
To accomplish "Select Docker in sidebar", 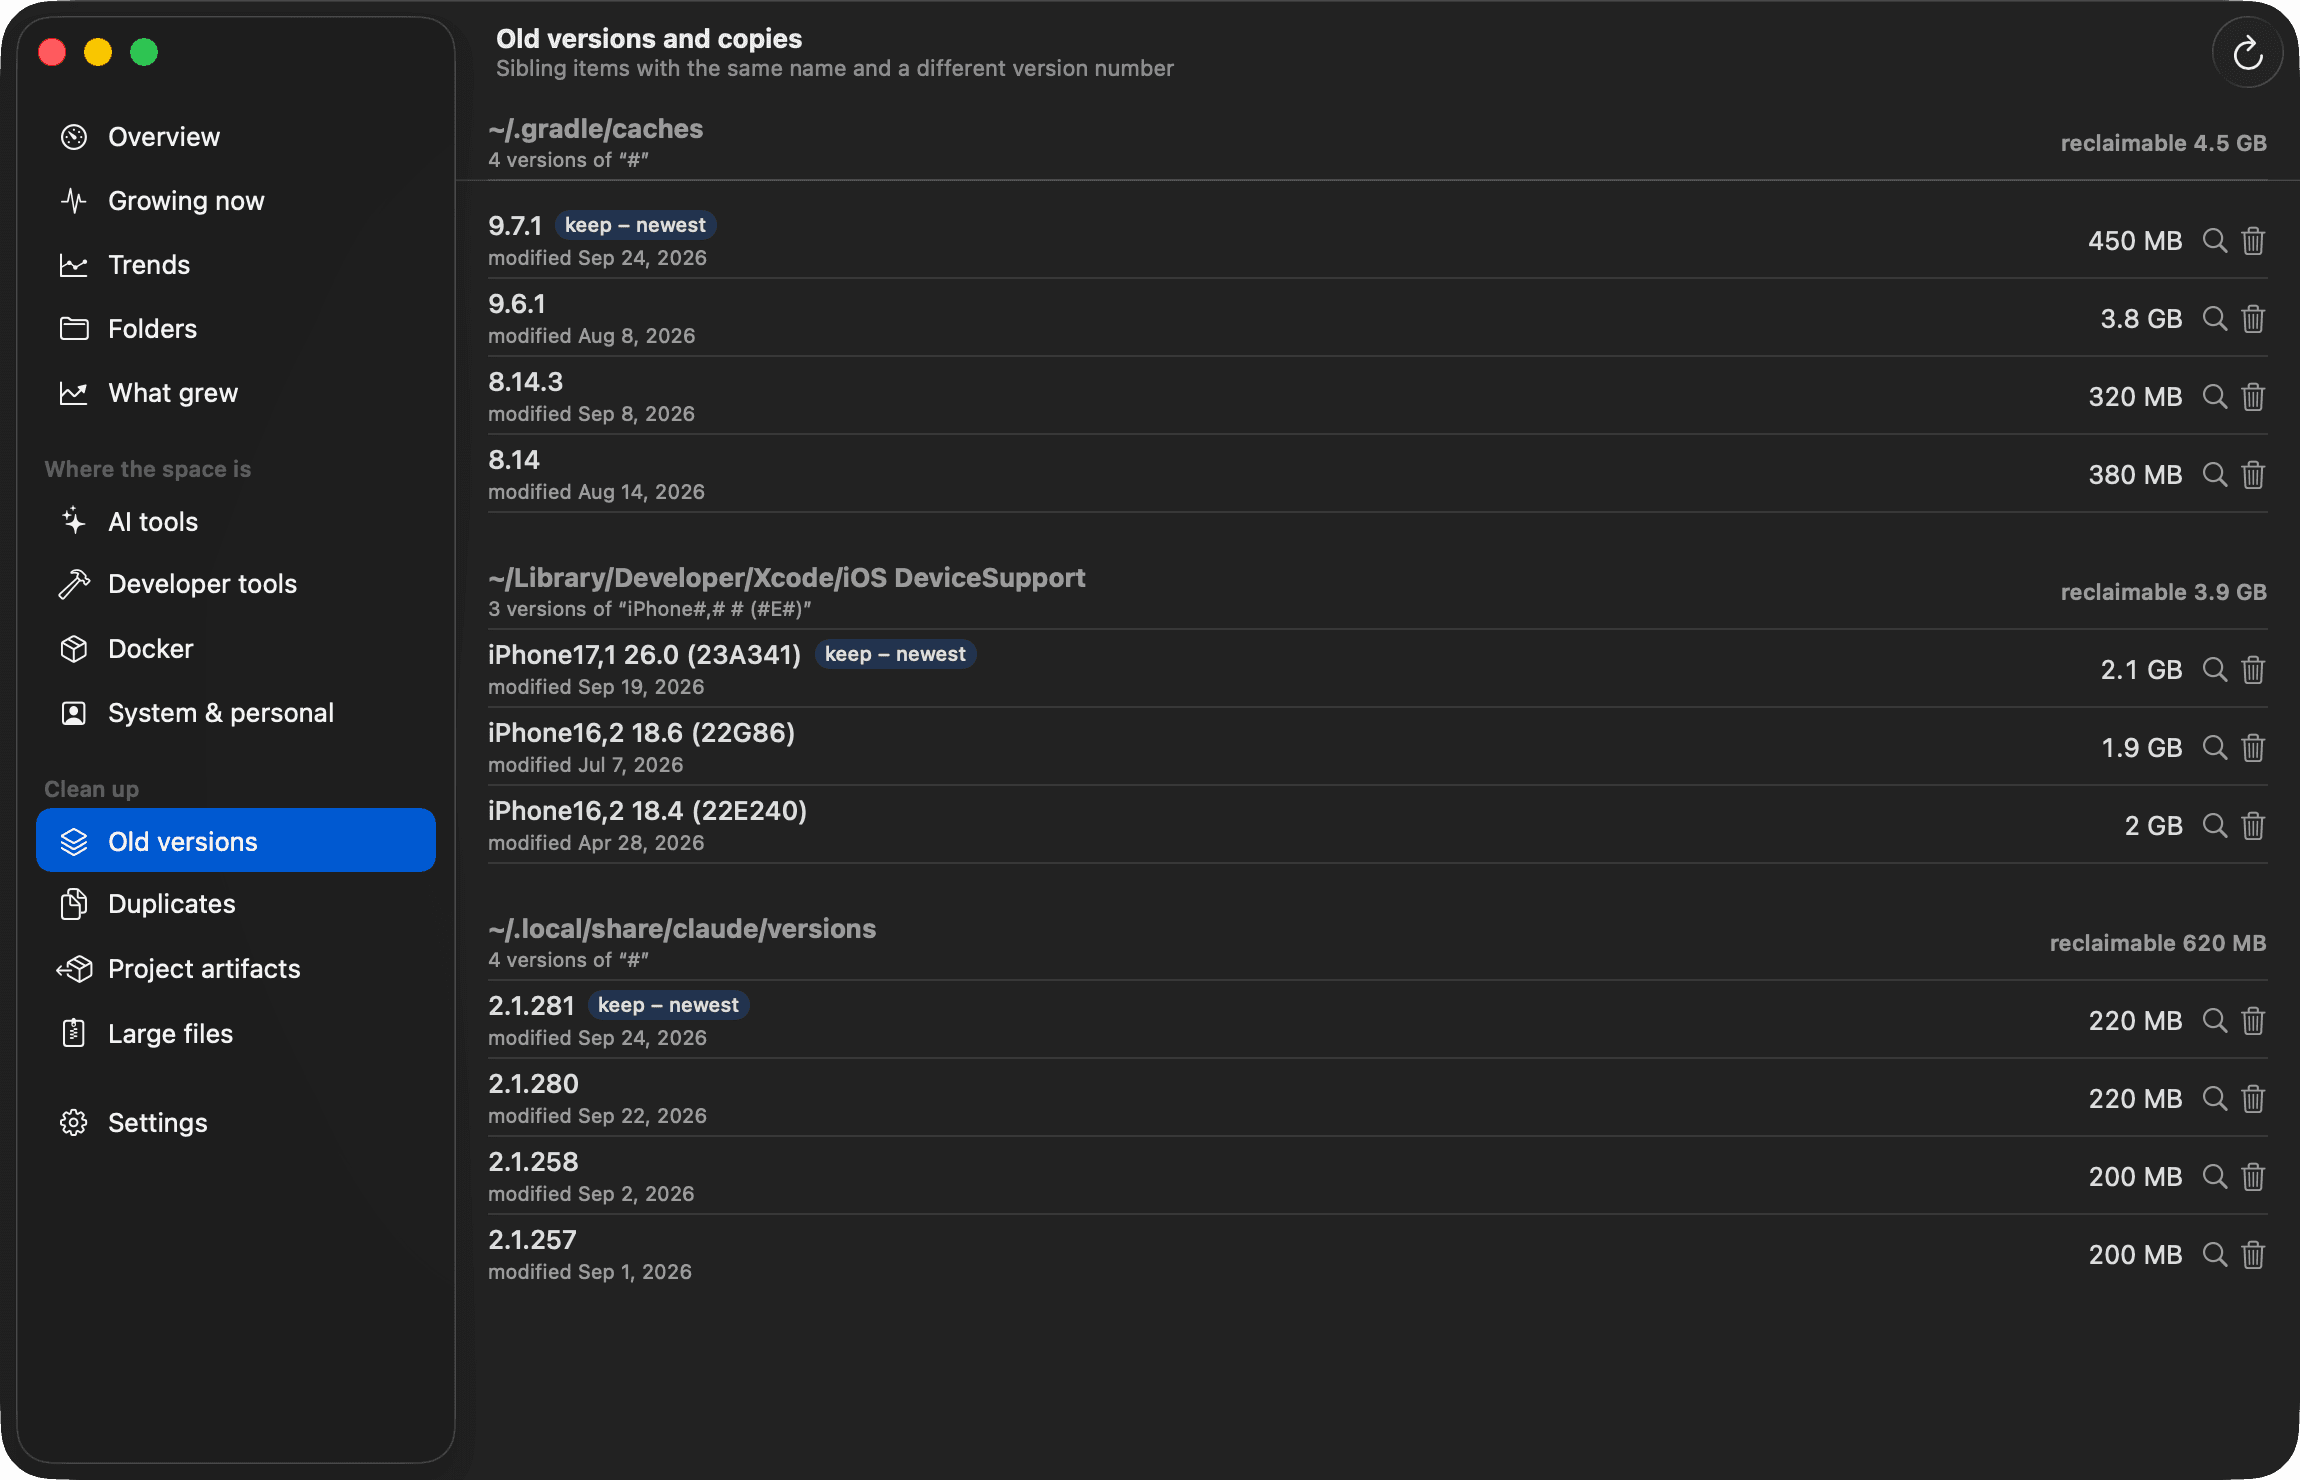I will (236, 649).
